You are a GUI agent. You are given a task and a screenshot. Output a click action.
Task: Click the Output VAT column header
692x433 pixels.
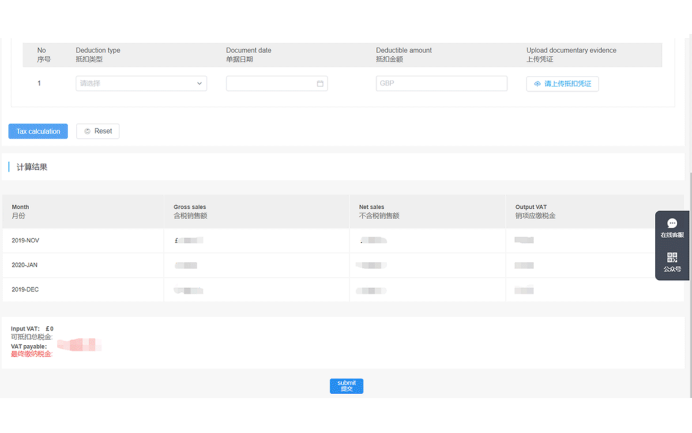click(x=534, y=211)
